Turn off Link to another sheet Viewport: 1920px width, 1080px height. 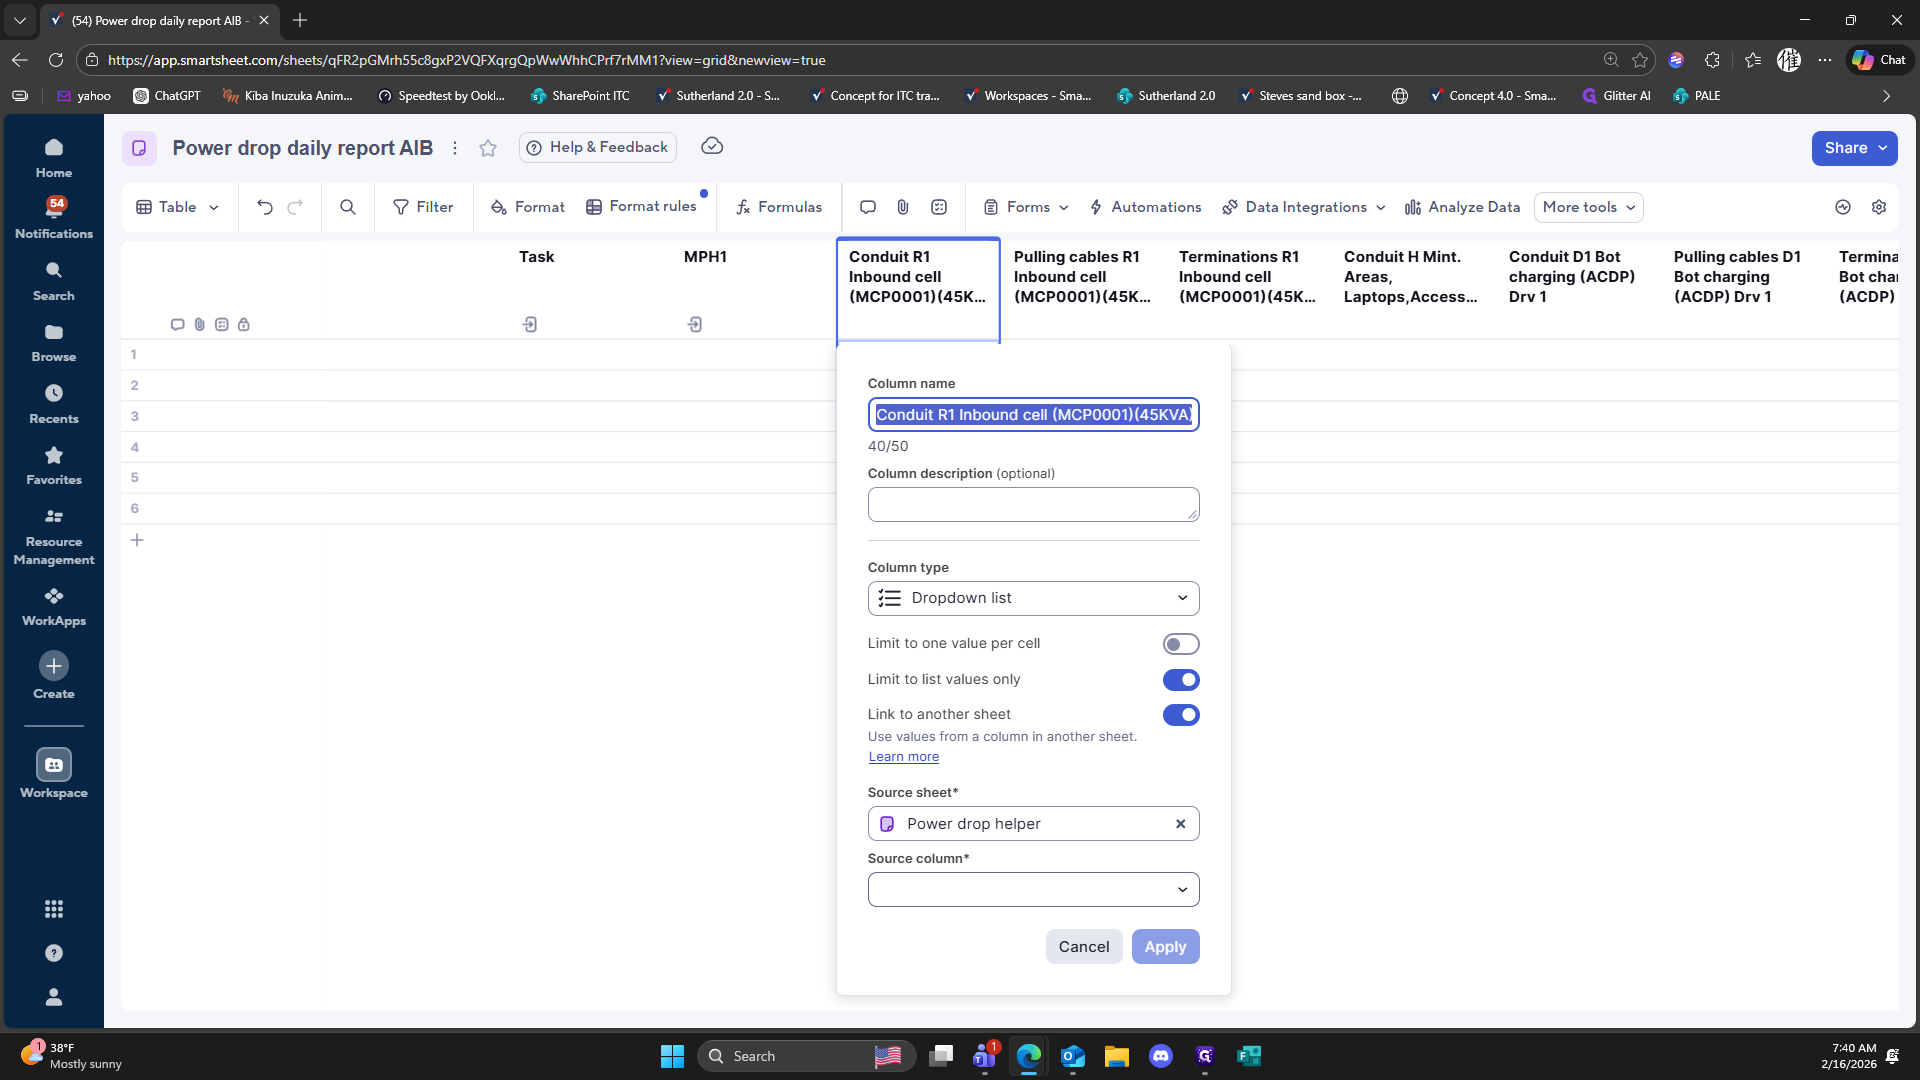tap(1180, 715)
